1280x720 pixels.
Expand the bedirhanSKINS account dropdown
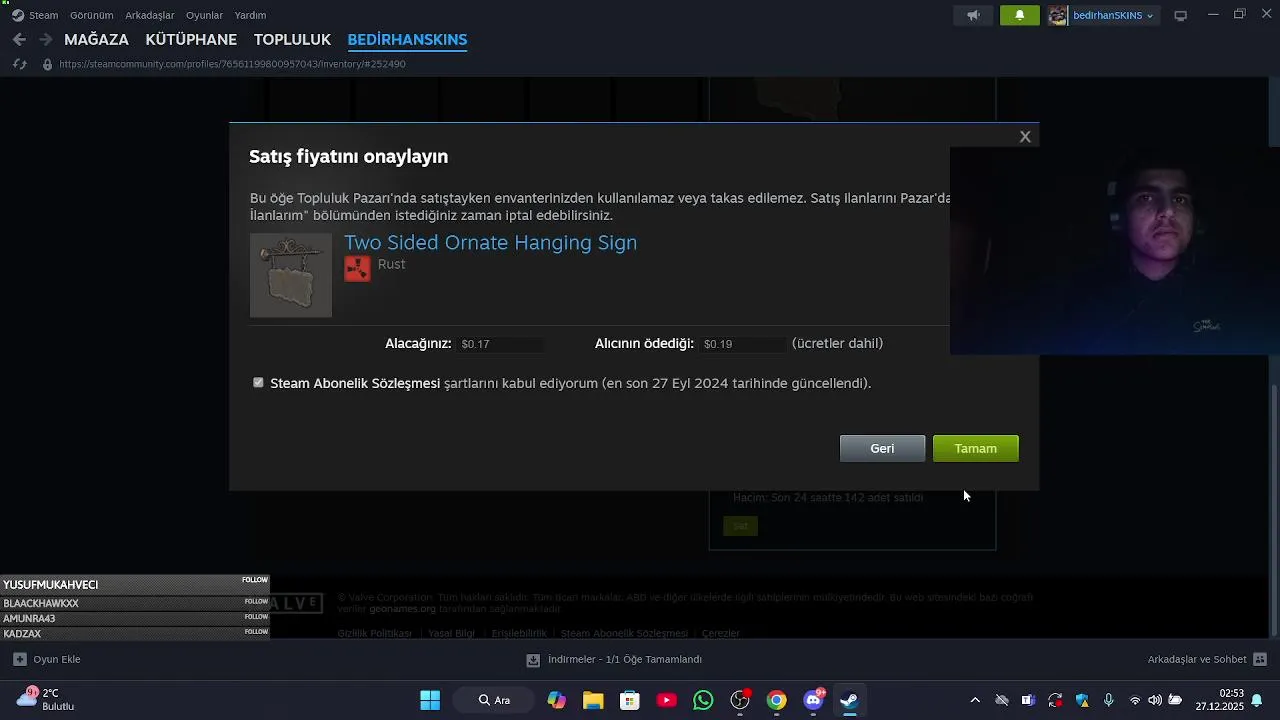pyautogui.click(x=1113, y=15)
